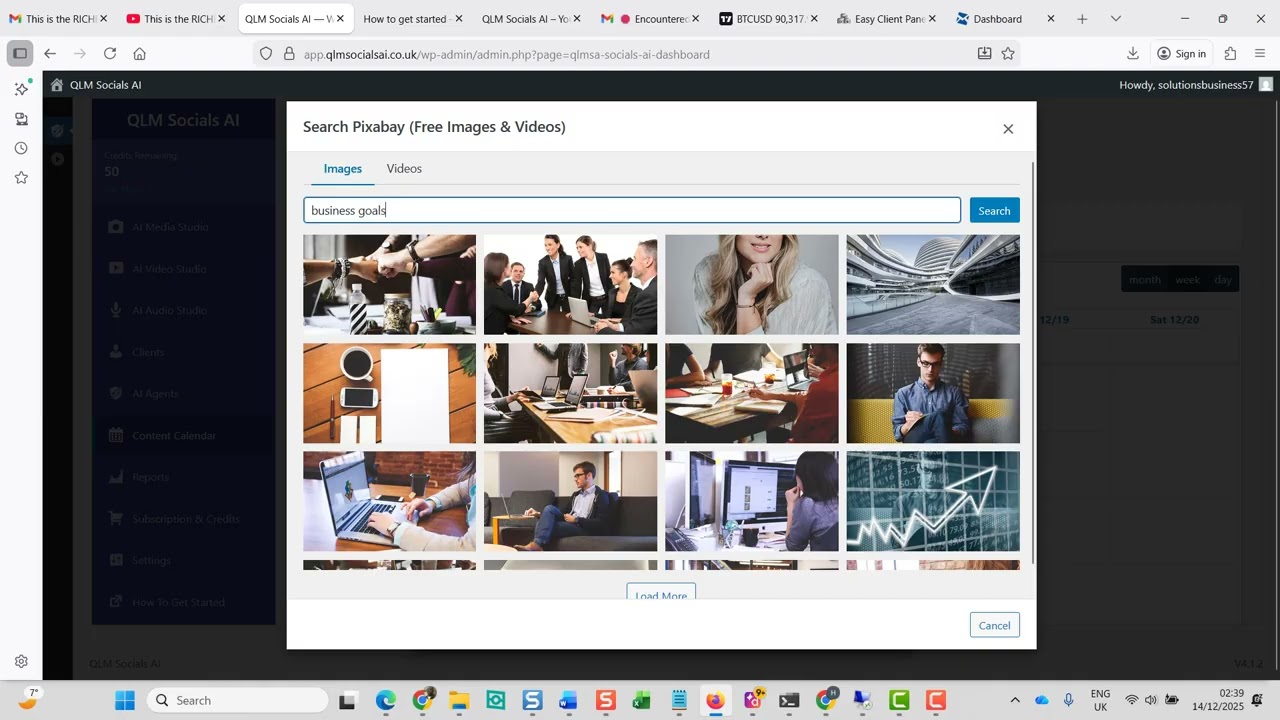Click the Load More button
The image size is (1280, 720).
click(661, 593)
